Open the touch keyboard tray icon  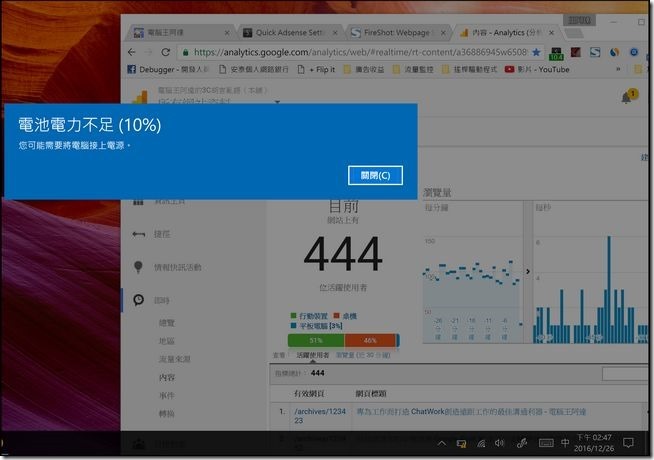pyautogui.click(x=546, y=443)
